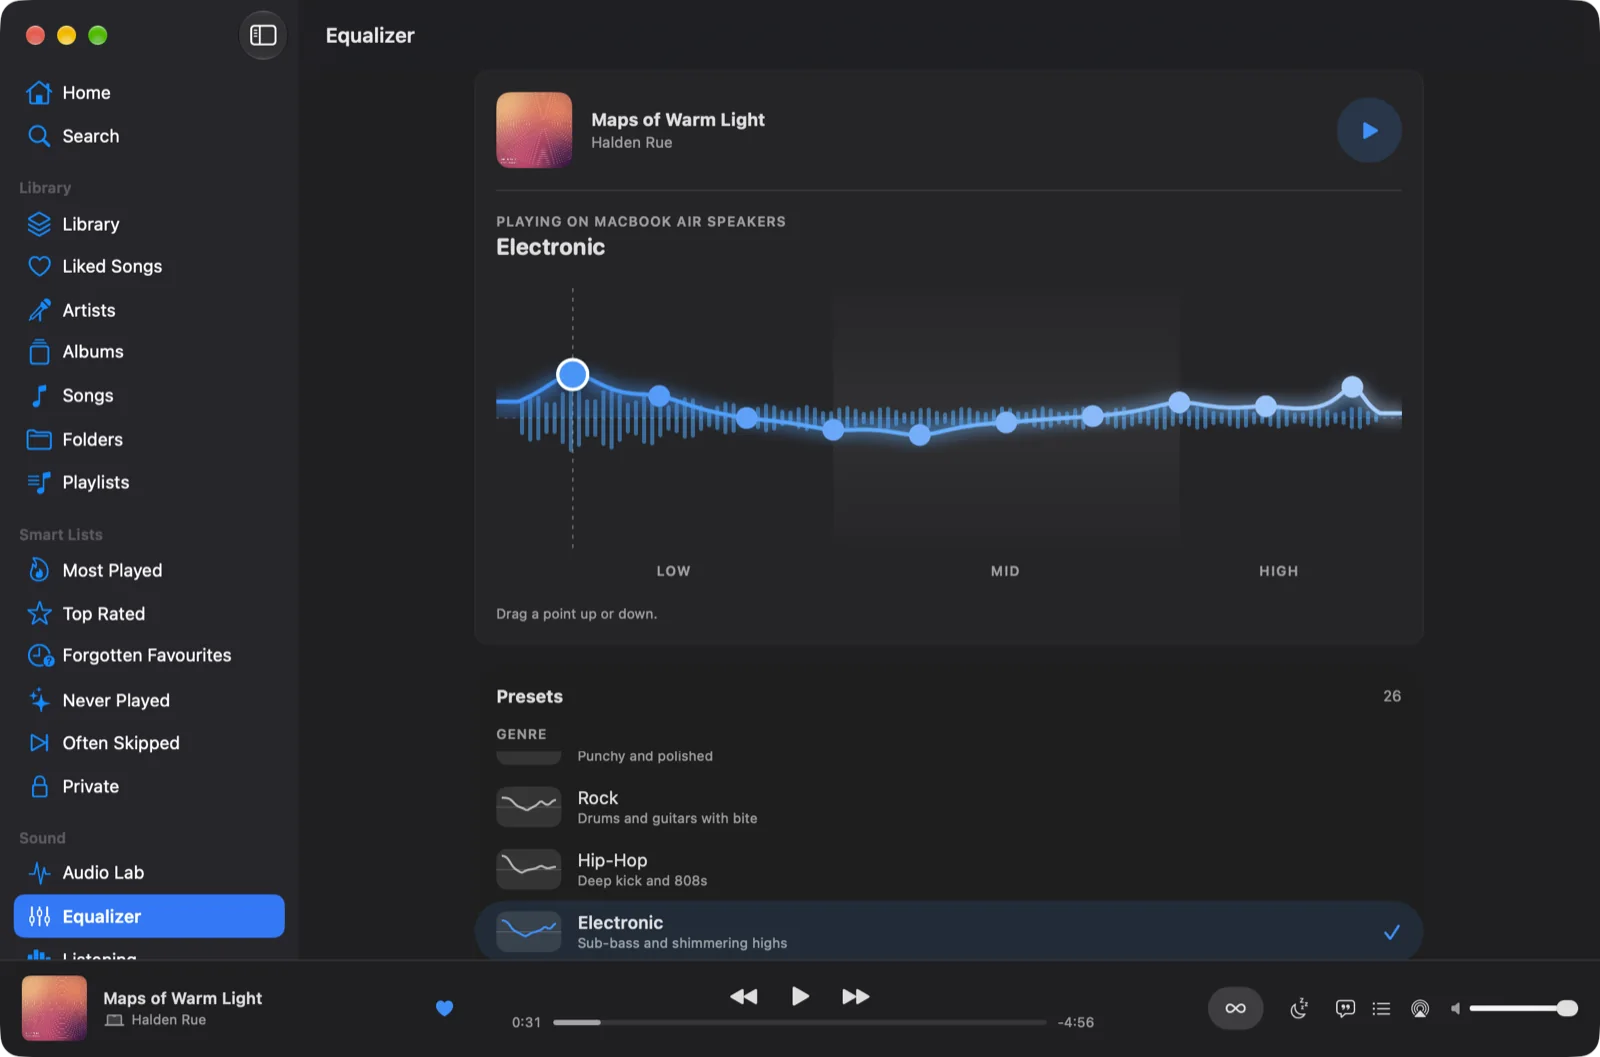Click the Playlists icon in sidebar
The height and width of the screenshot is (1057, 1600).
[x=39, y=483]
